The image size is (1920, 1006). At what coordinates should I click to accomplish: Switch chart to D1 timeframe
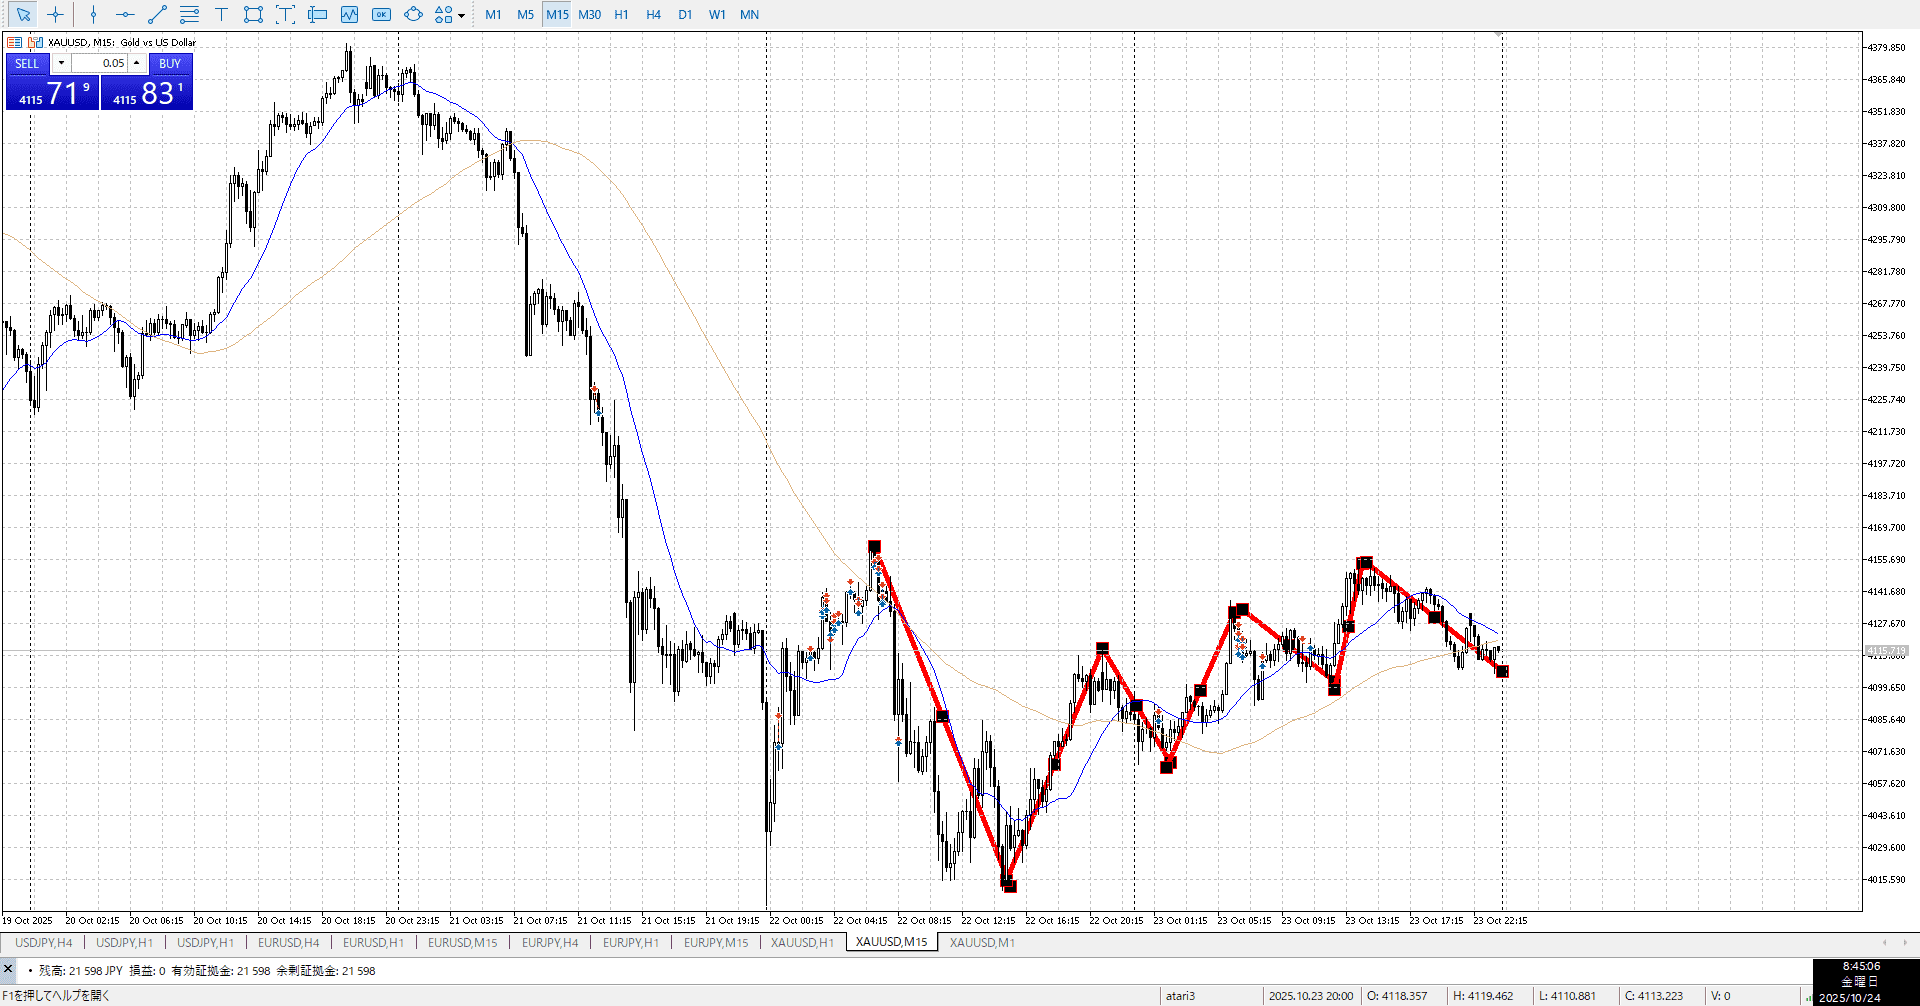pos(685,14)
